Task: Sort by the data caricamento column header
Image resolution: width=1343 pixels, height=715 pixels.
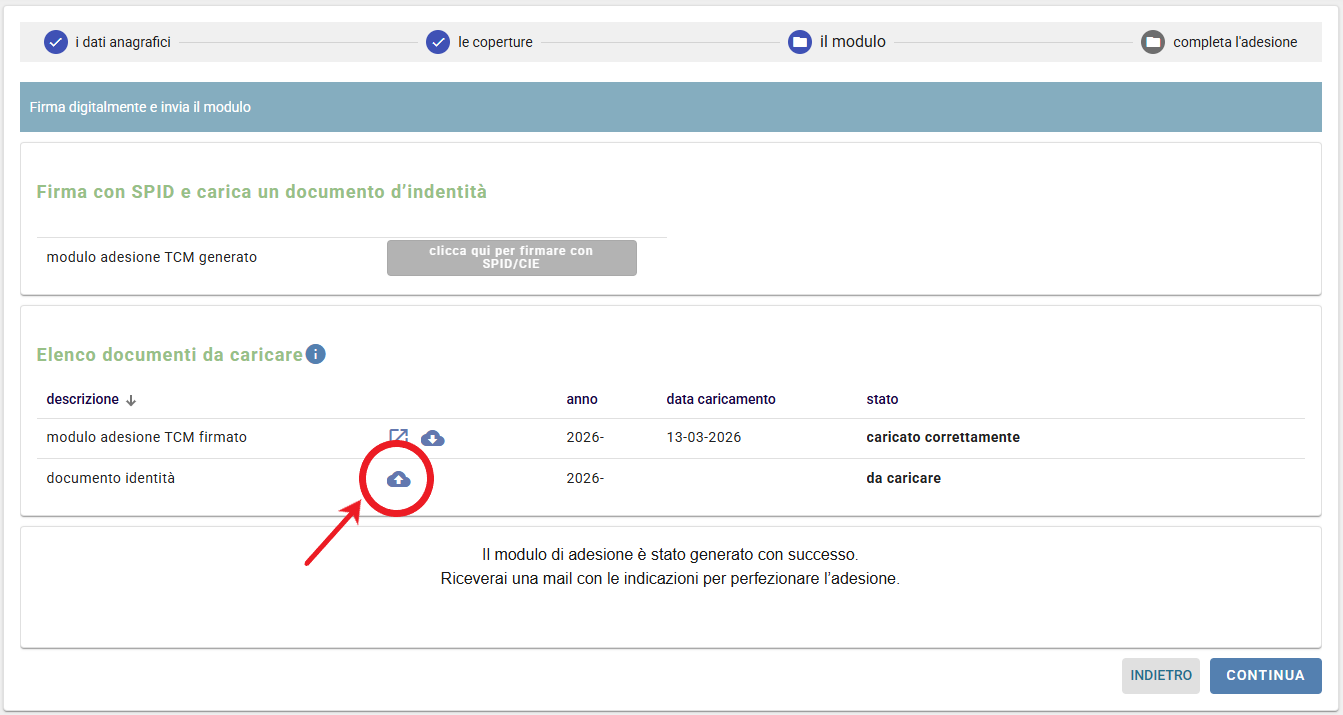Action: [721, 399]
